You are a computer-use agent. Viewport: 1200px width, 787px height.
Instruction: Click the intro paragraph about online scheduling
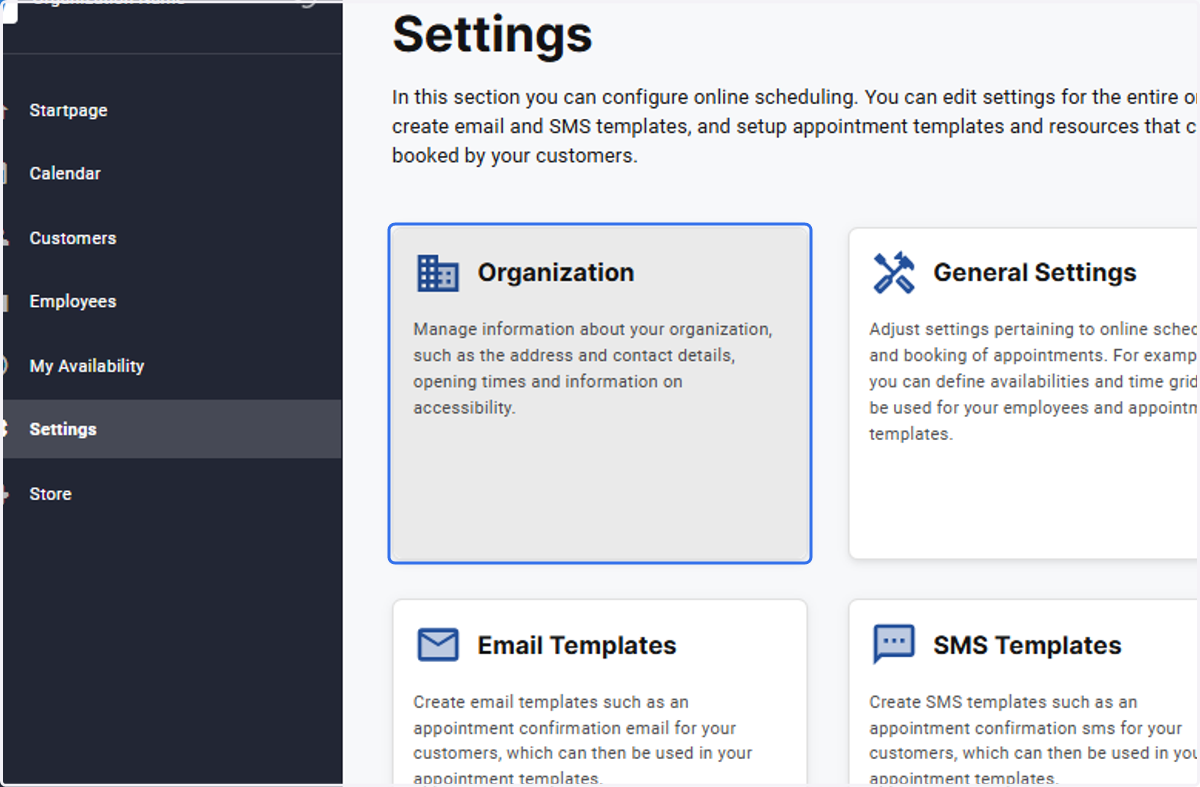[795, 127]
